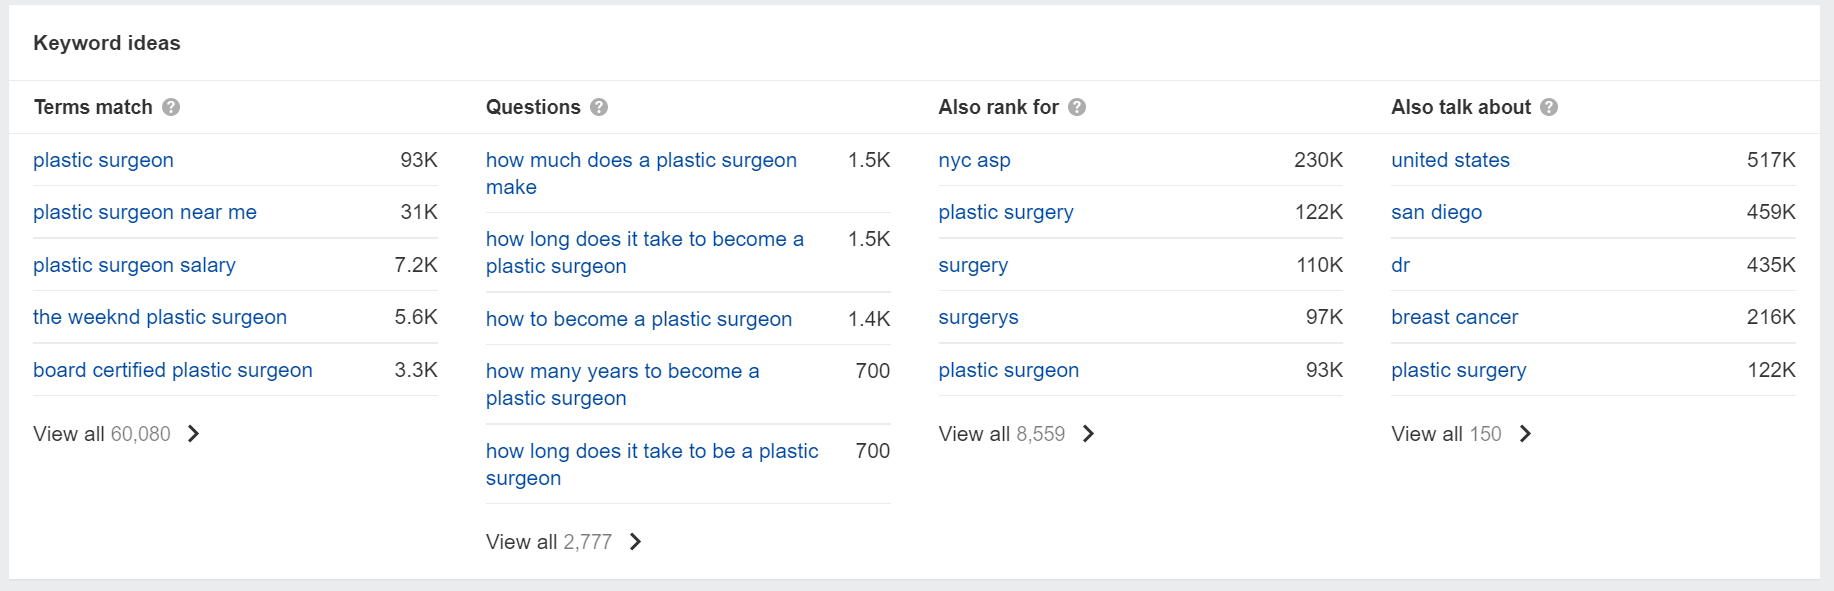
Task: Click help icon beside Questions heading
Action: pyautogui.click(x=599, y=107)
